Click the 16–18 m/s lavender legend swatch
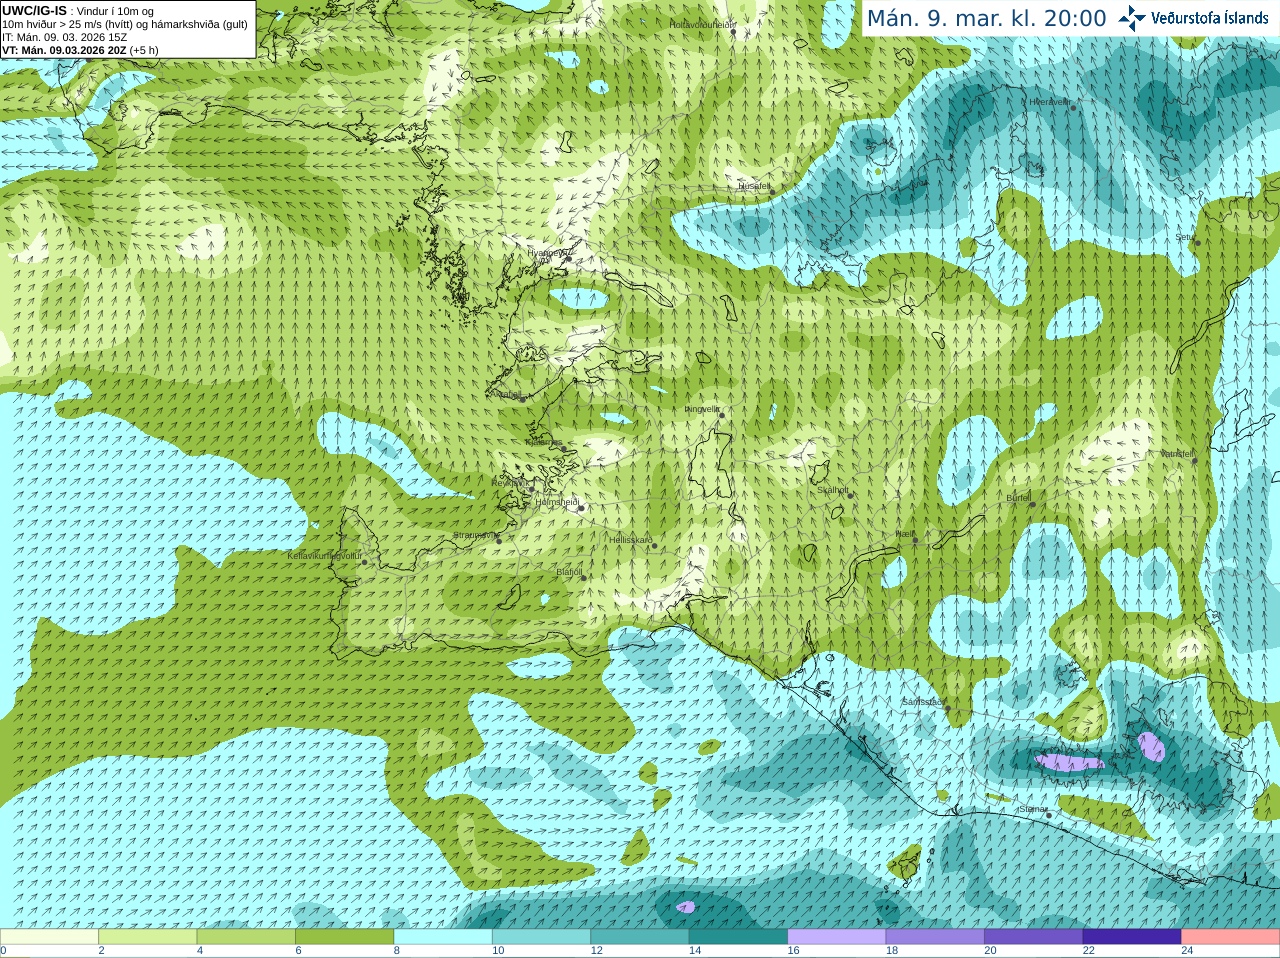1280x958 pixels. click(837, 937)
